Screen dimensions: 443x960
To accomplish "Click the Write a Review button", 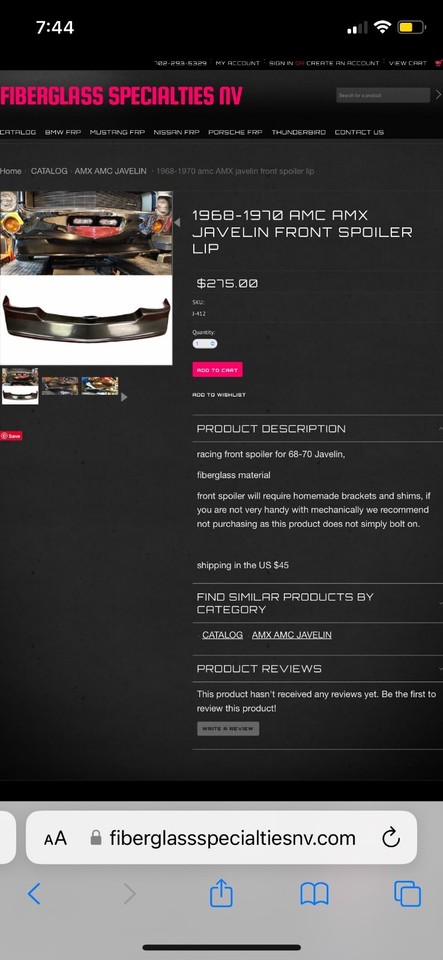I will (x=228, y=729).
